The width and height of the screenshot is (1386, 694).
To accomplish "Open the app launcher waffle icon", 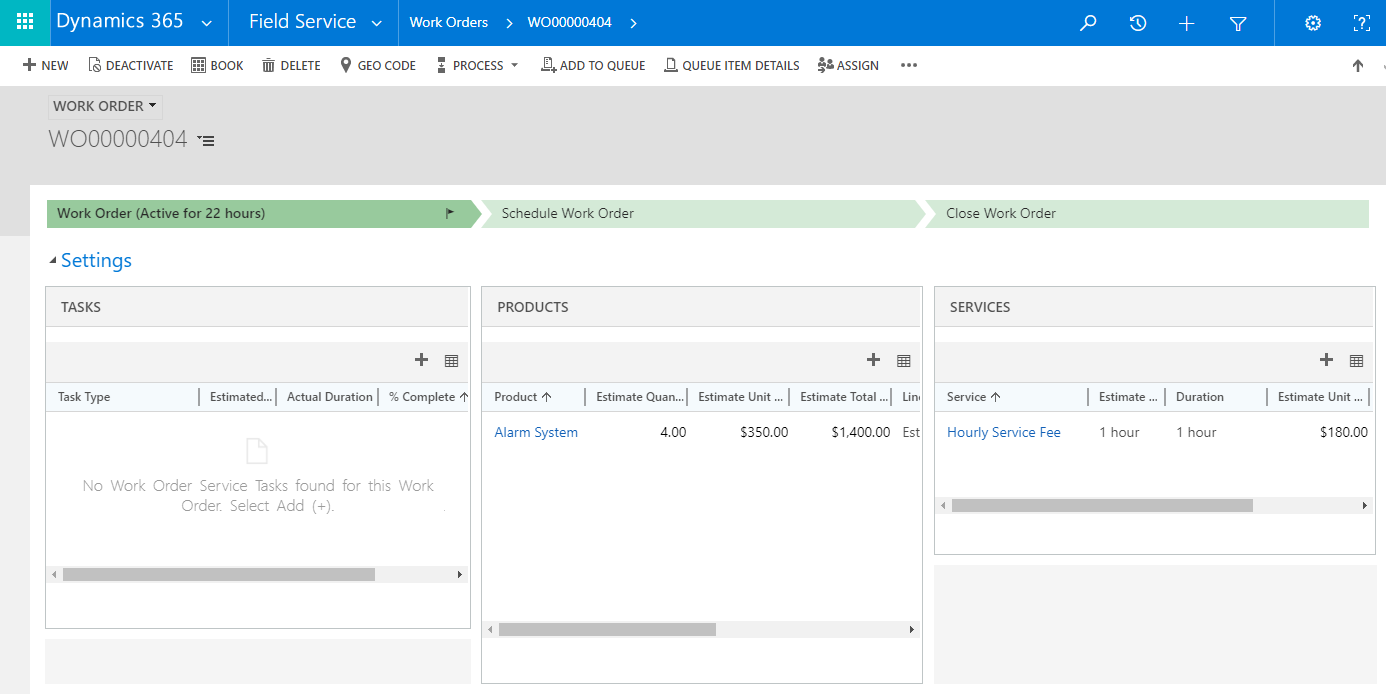I will click(x=25, y=22).
